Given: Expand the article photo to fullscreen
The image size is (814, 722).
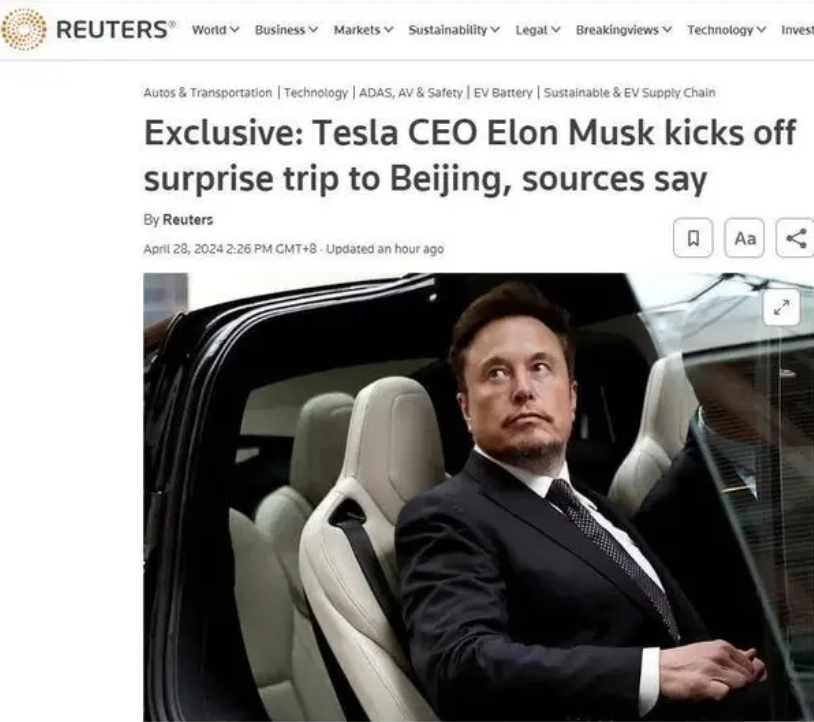Looking at the screenshot, I should click(x=781, y=307).
